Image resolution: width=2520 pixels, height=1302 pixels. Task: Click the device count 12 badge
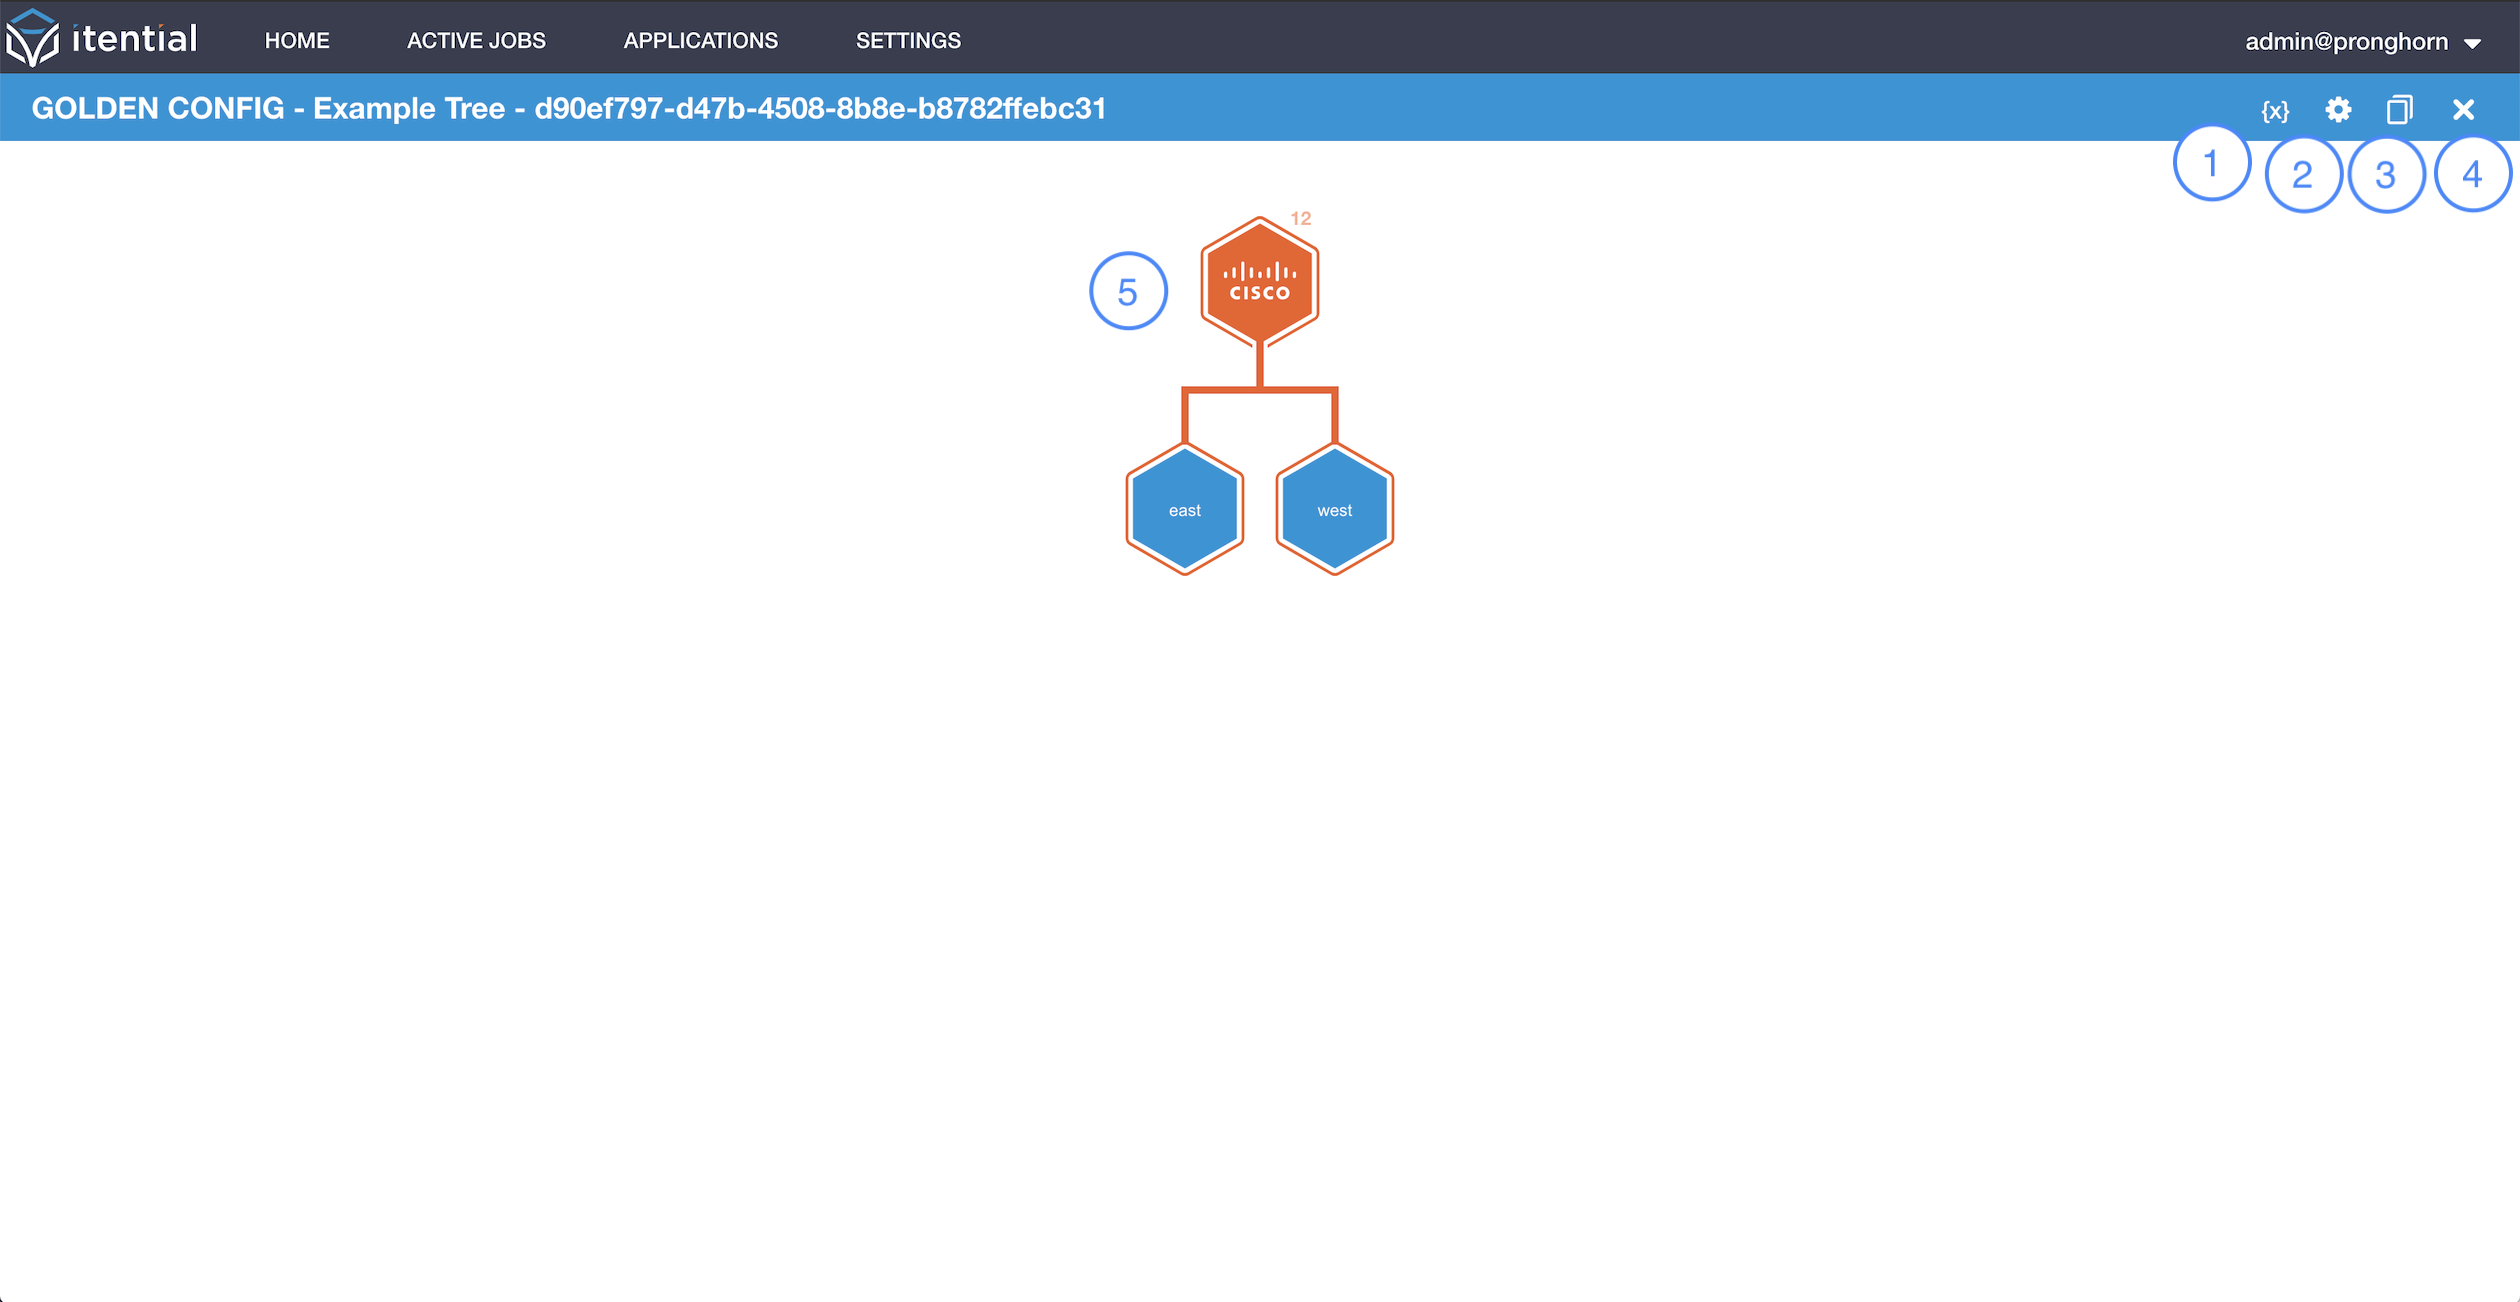tap(1300, 218)
